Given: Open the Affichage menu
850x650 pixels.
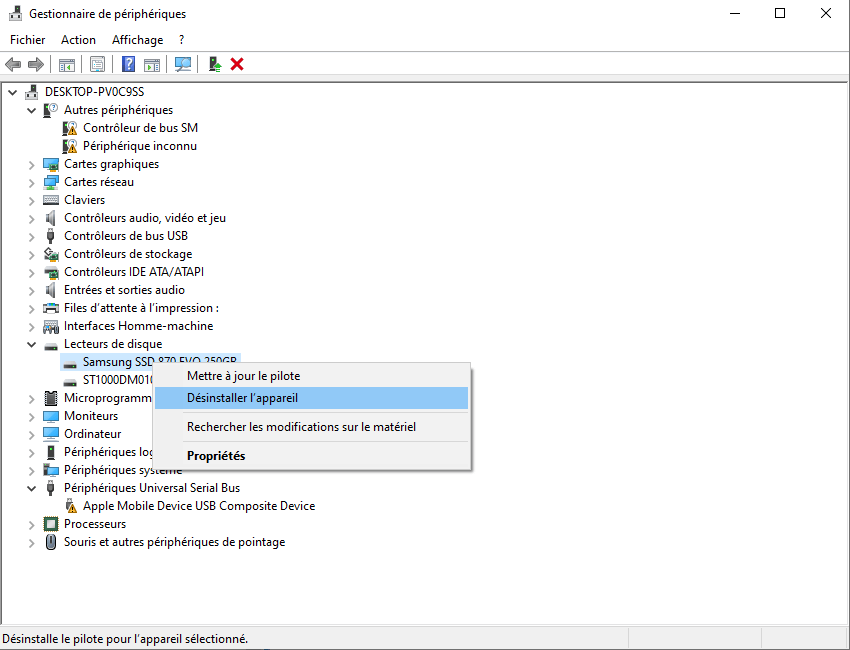Looking at the screenshot, I should click(137, 39).
